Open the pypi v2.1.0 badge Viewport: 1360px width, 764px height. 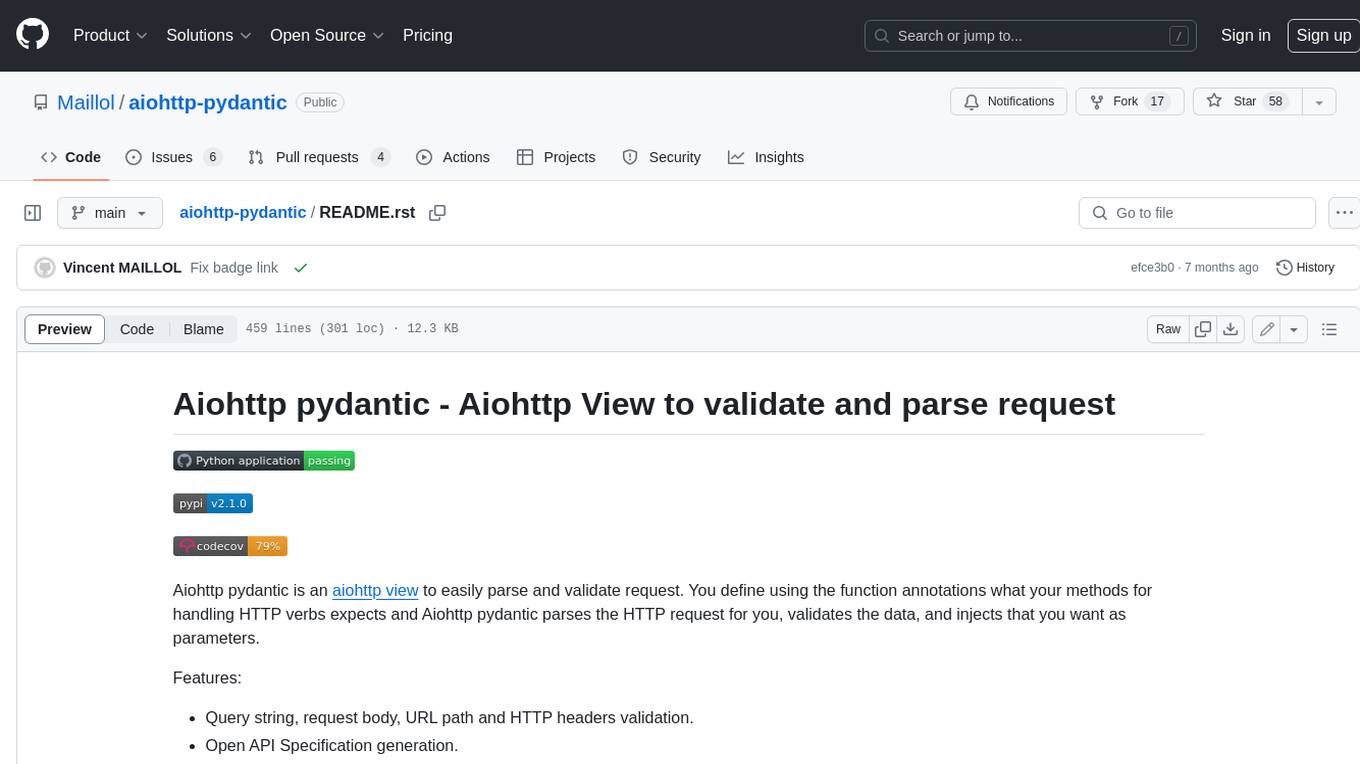(213, 503)
